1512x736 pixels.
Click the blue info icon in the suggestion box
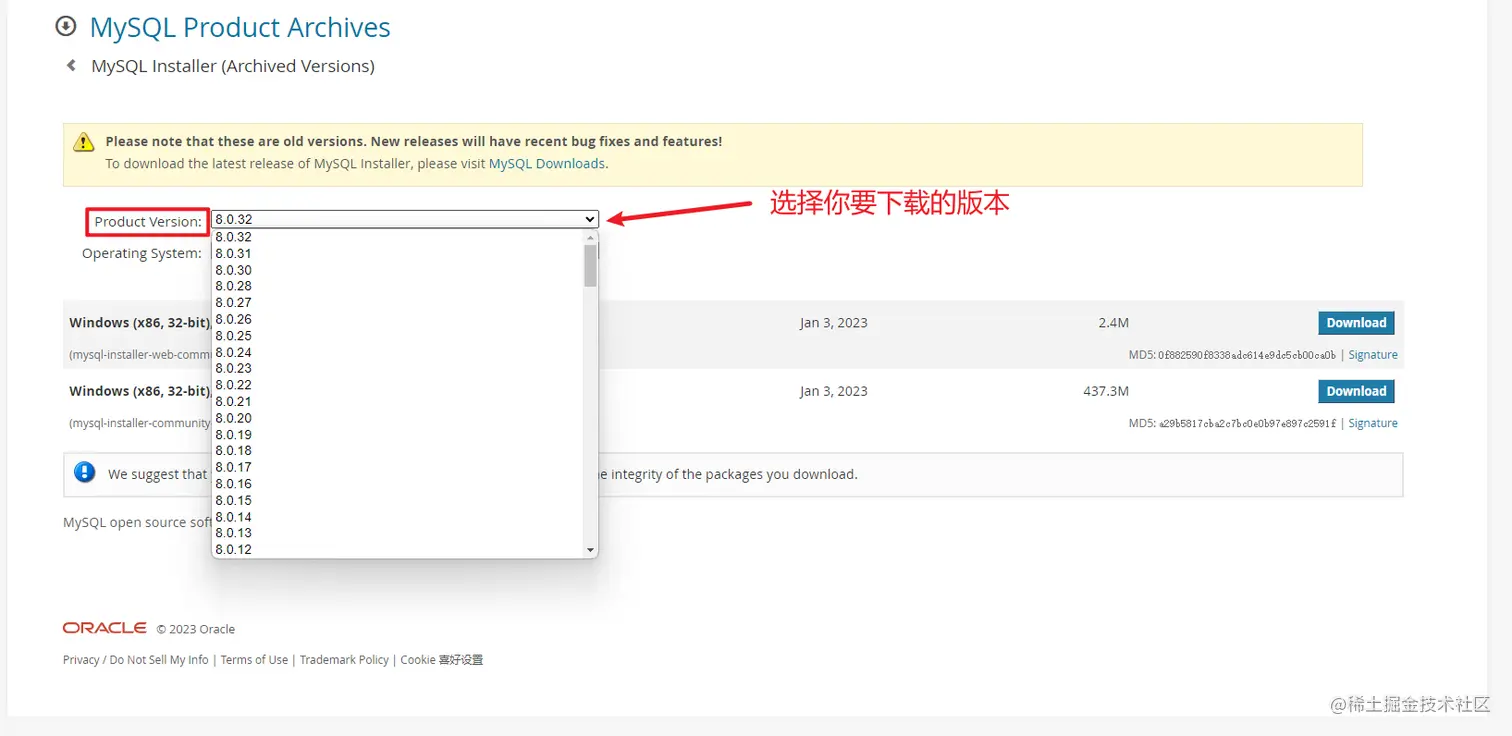point(85,473)
